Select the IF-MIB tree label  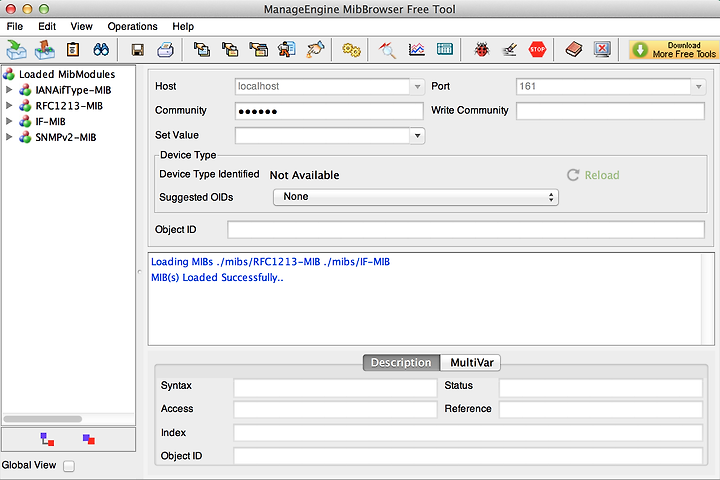(51, 121)
